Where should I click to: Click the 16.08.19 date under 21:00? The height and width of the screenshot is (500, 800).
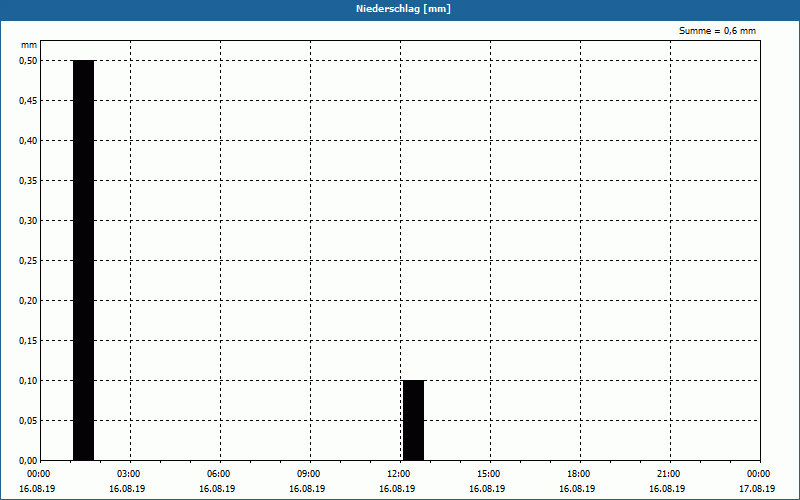pos(667,488)
